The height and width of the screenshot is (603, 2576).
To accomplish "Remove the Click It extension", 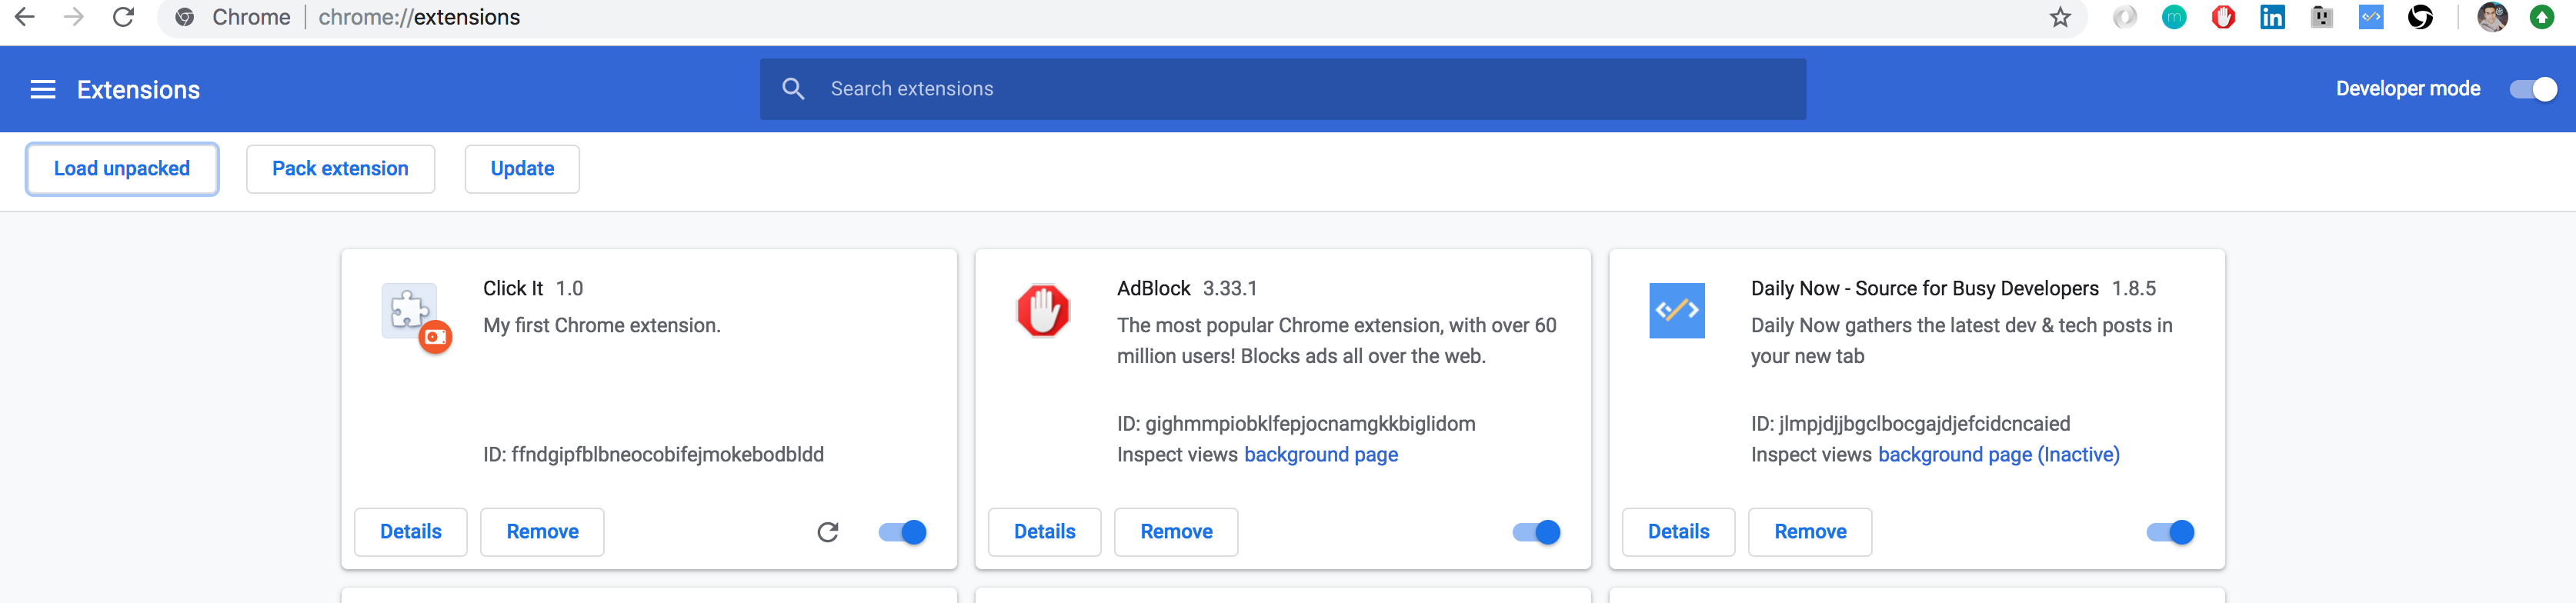I will click(x=542, y=532).
